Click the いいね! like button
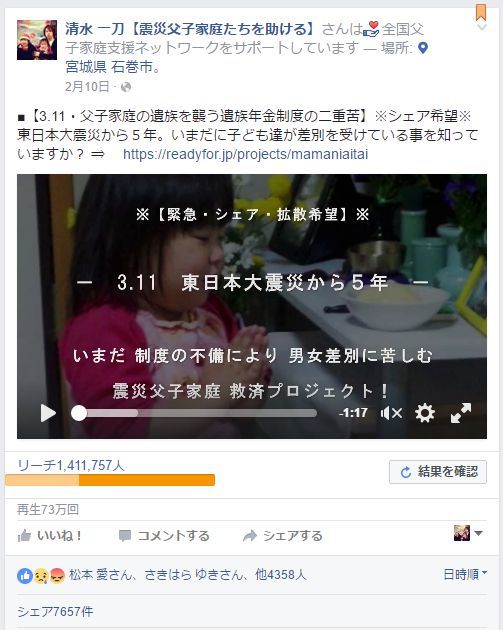 pos(50,536)
